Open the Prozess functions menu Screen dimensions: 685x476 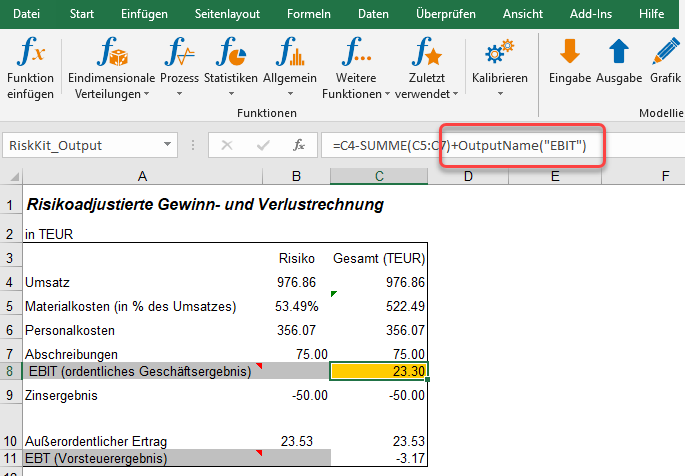180,69
